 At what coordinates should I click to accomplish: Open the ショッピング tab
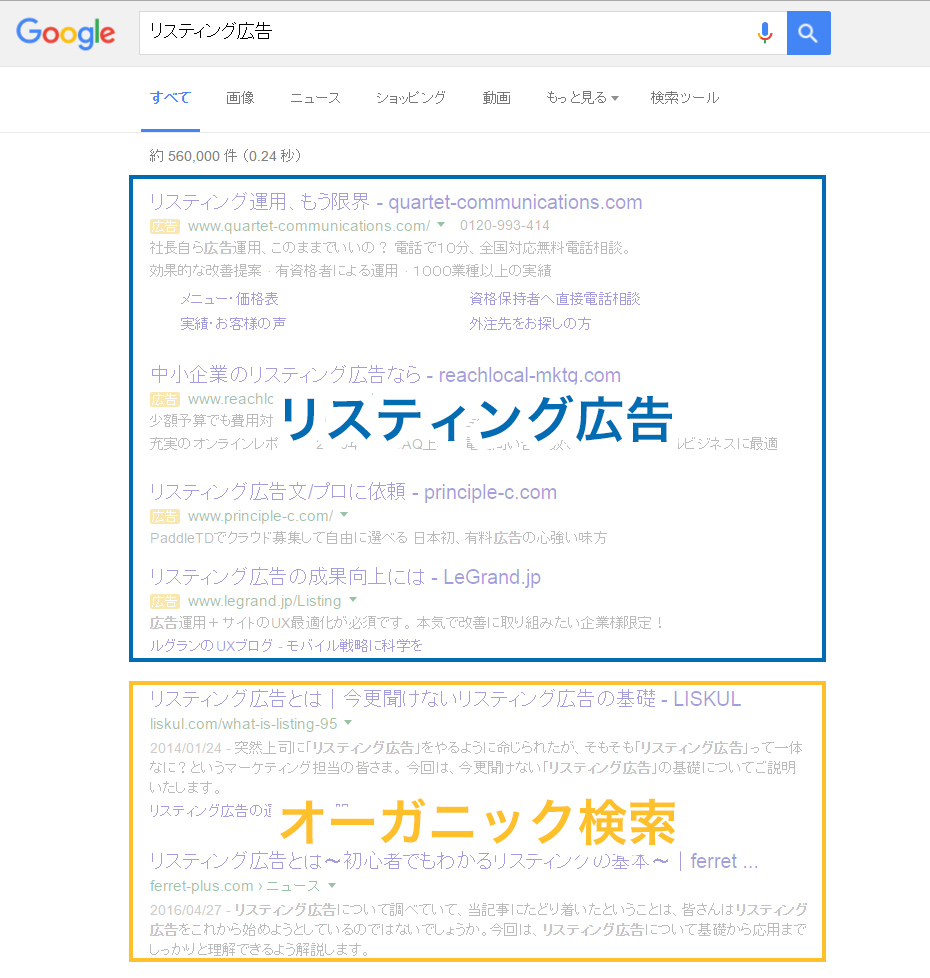pyautogui.click(x=410, y=98)
